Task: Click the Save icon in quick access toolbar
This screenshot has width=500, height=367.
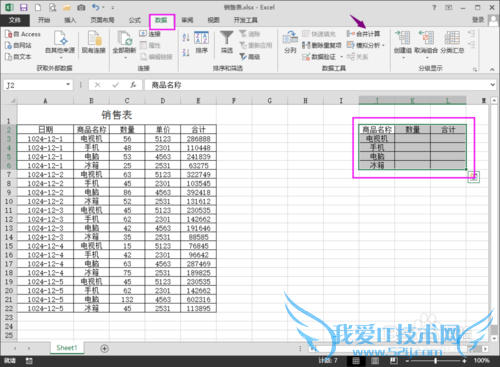Action: [24, 7]
